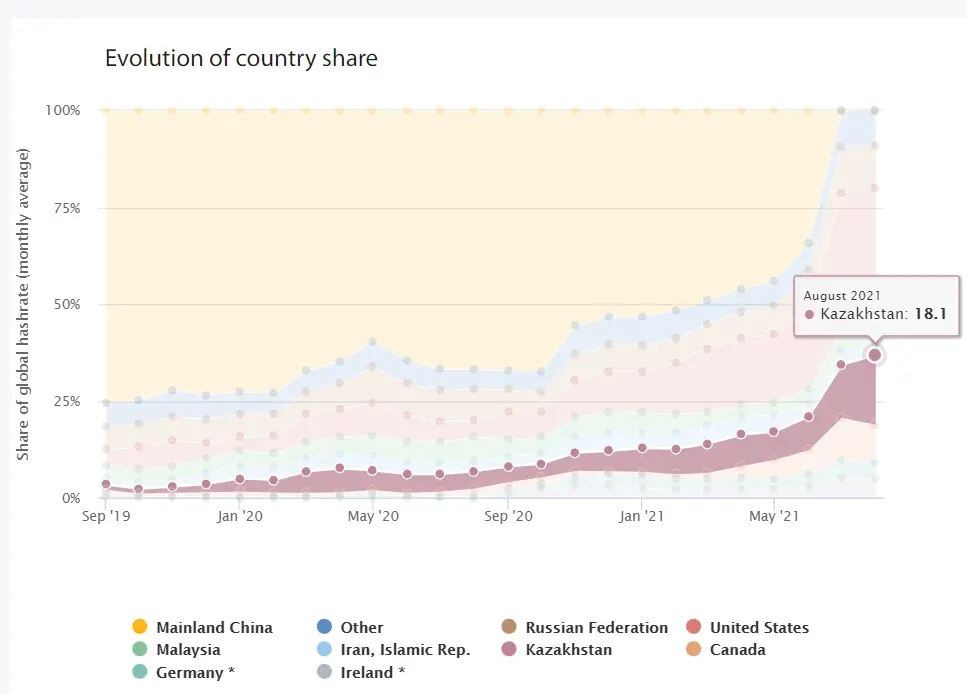This screenshot has width=967, height=694.
Task: Click the teal Germany legend dot
Action: point(140,672)
